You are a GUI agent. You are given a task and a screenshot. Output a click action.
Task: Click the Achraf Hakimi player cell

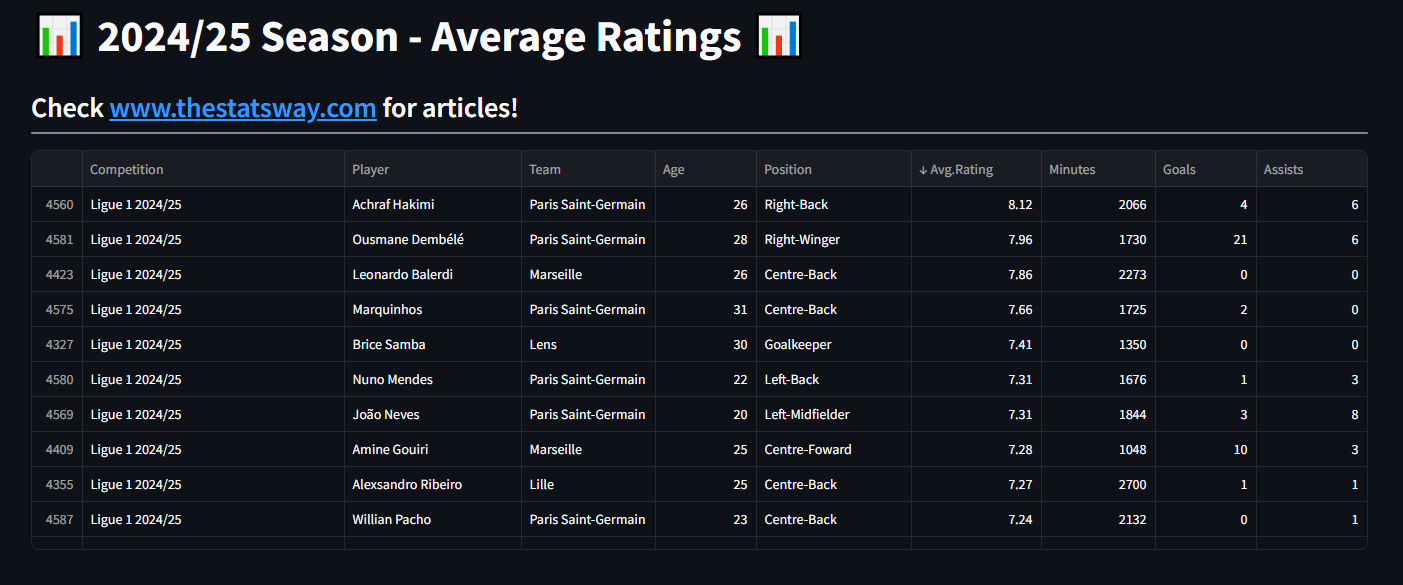pyautogui.click(x=433, y=204)
